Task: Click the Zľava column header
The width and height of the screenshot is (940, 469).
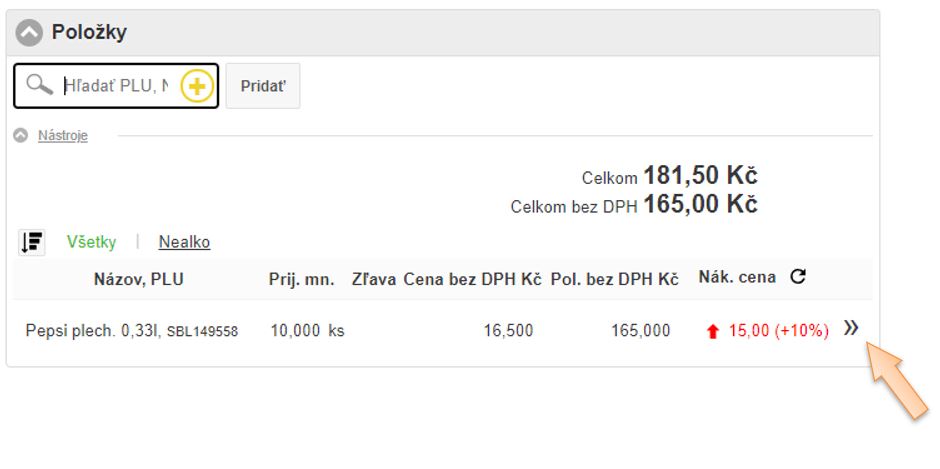Action: 374,279
